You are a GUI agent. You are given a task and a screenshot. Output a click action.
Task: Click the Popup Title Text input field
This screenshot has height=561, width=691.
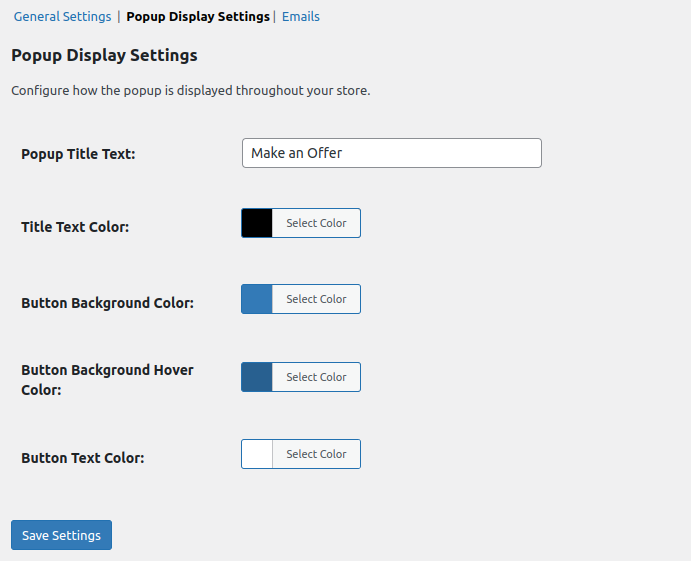click(391, 153)
